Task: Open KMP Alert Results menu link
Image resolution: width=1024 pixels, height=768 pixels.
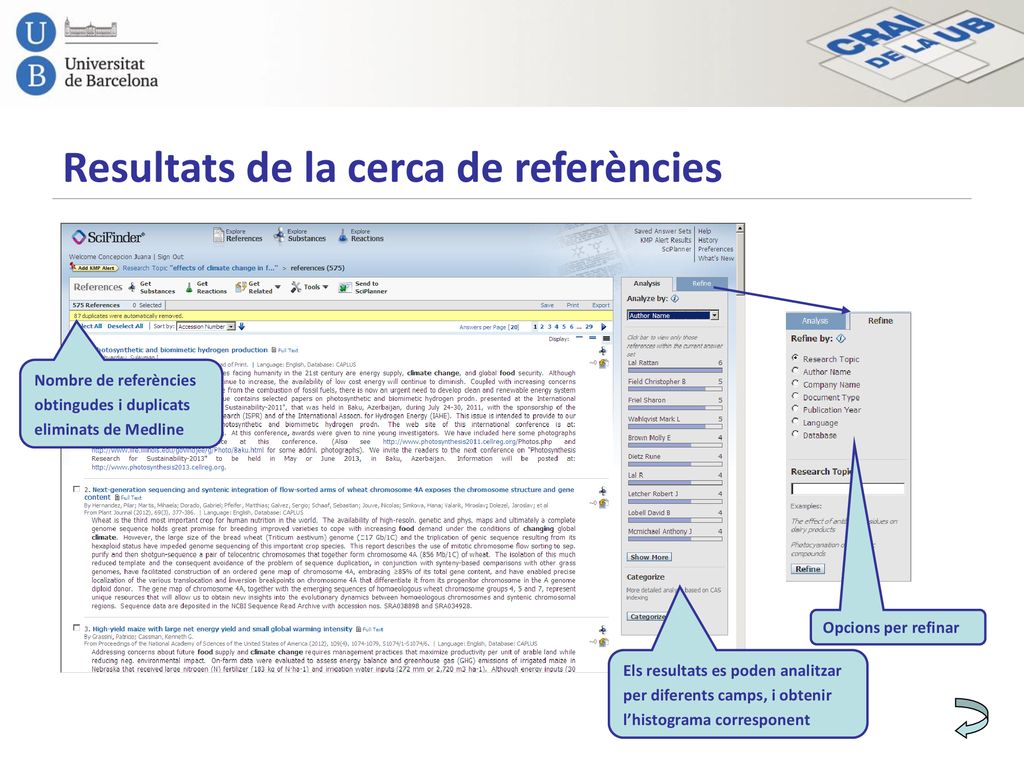Action: tap(665, 240)
